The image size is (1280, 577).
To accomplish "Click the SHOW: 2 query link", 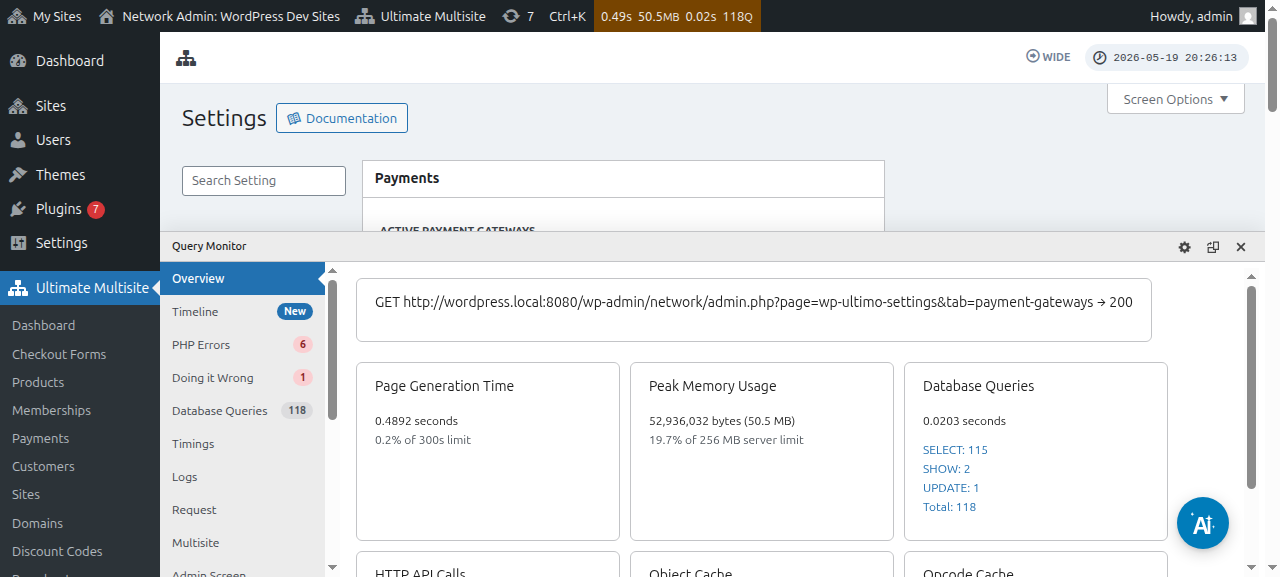I will point(946,469).
